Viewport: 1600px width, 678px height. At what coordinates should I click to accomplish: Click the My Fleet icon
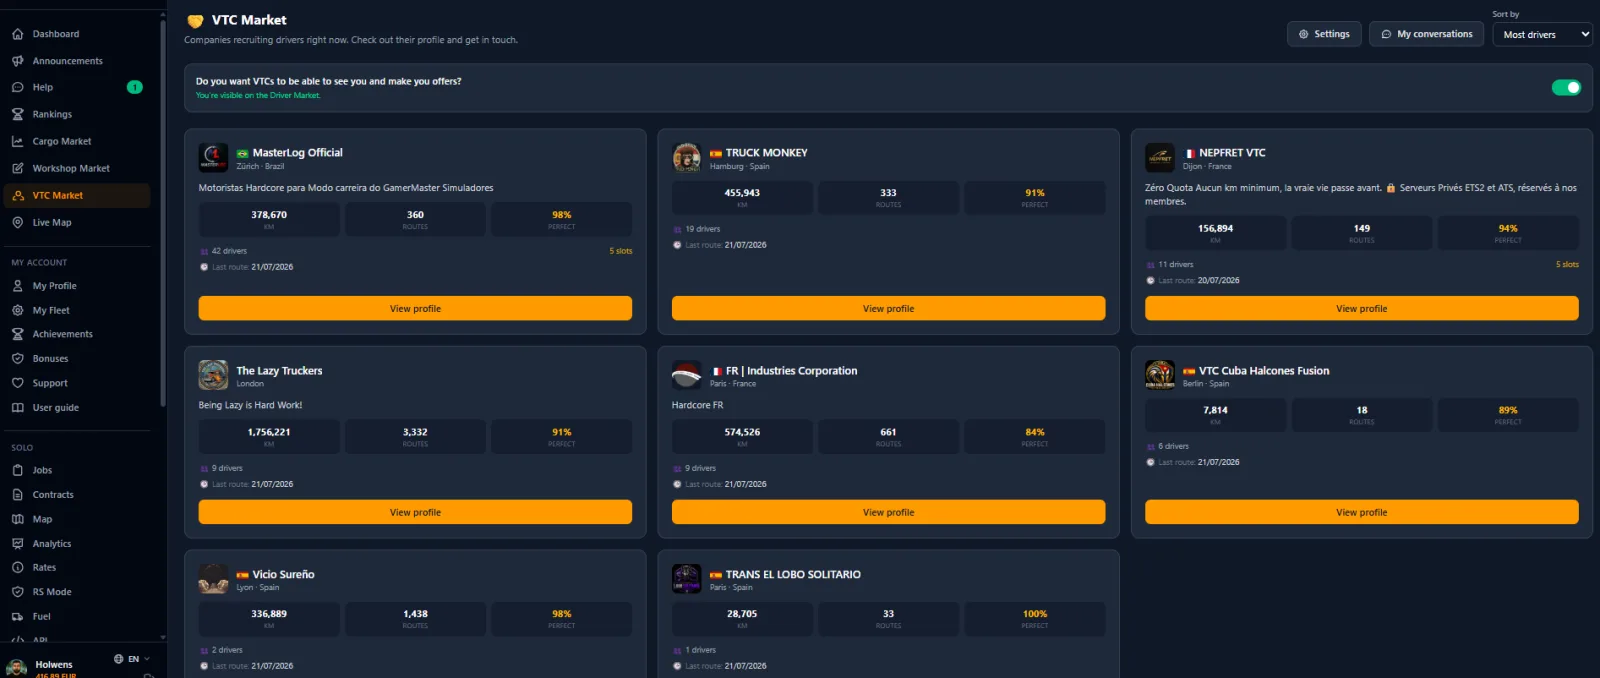[x=17, y=310]
